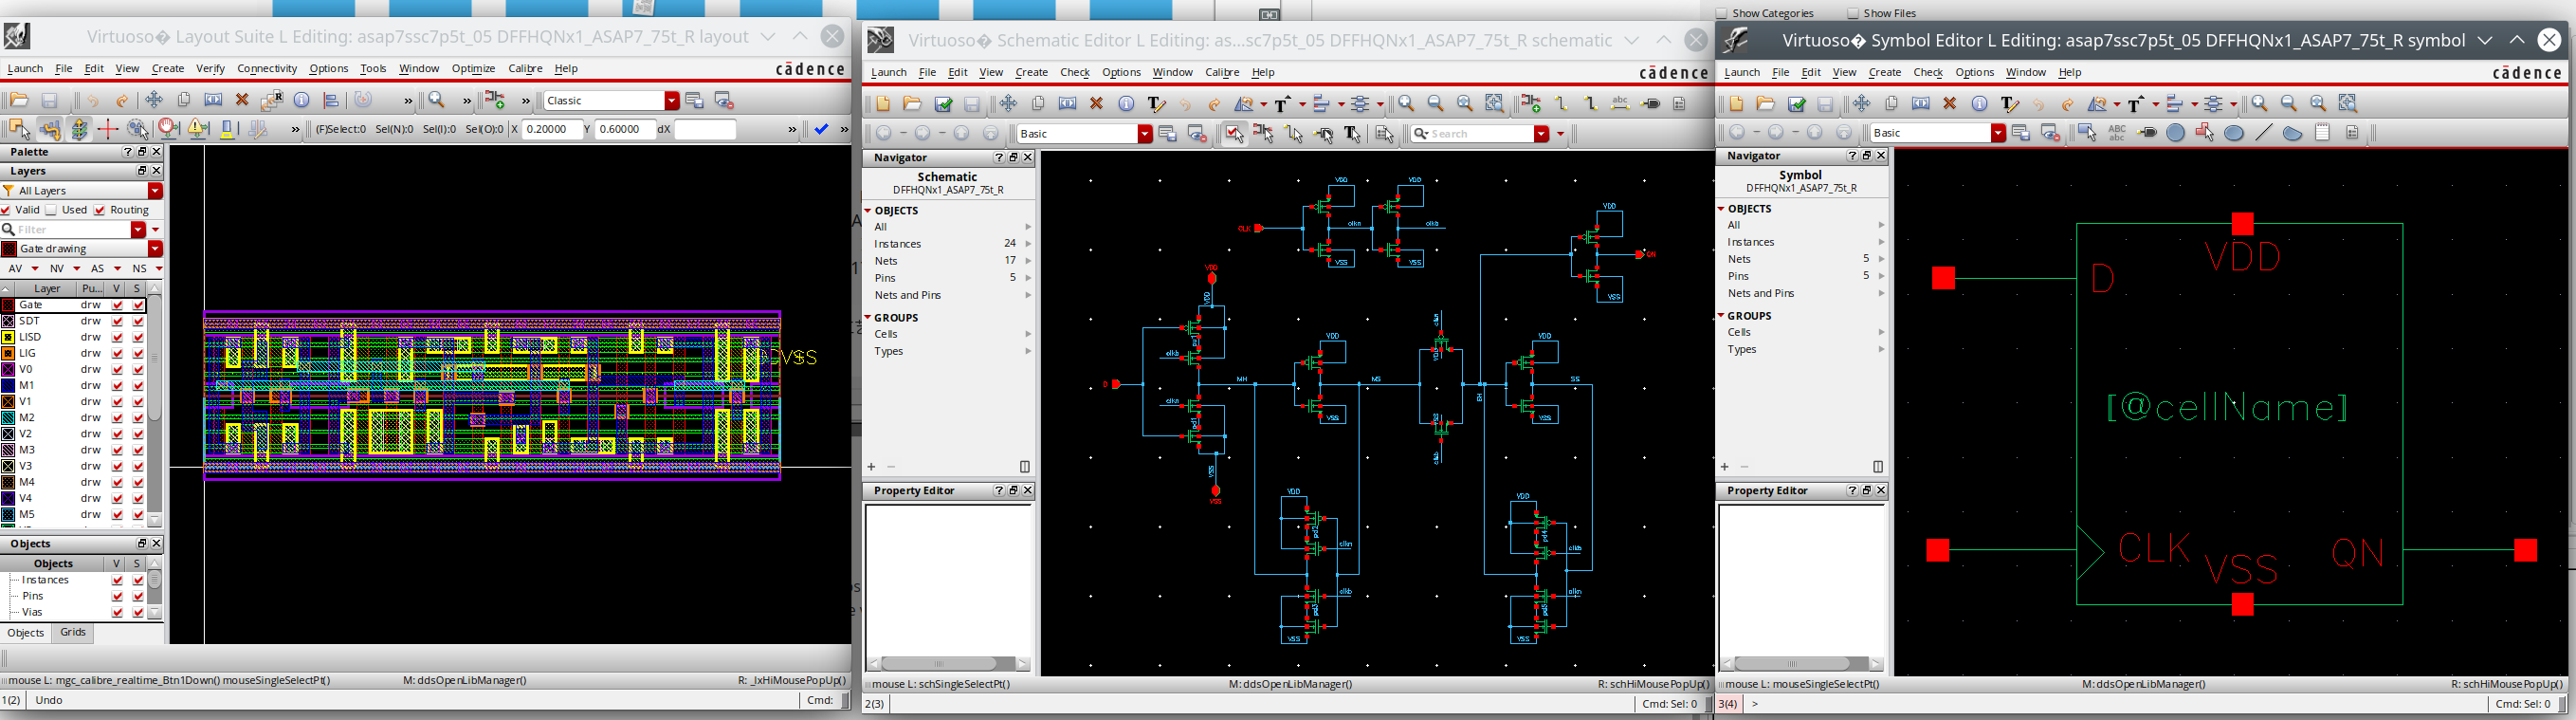Toggle Show Categories checkbox at top
2576x720 pixels.
tap(1721, 13)
